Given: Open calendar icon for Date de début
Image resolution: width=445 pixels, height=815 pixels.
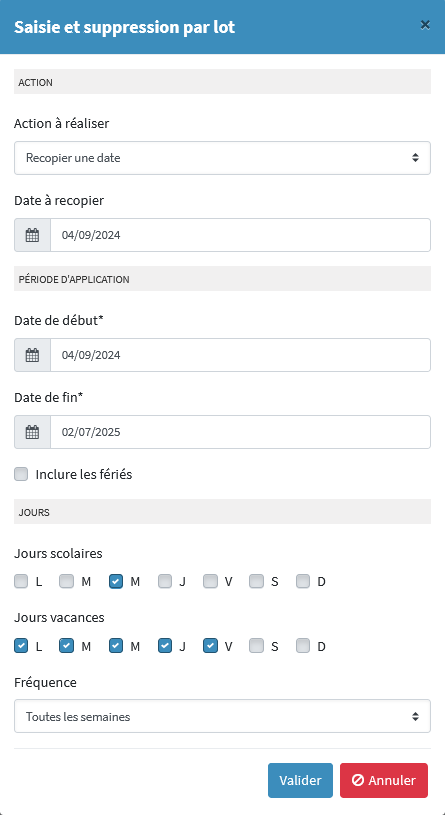Looking at the screenshot, I should point(32,355).
